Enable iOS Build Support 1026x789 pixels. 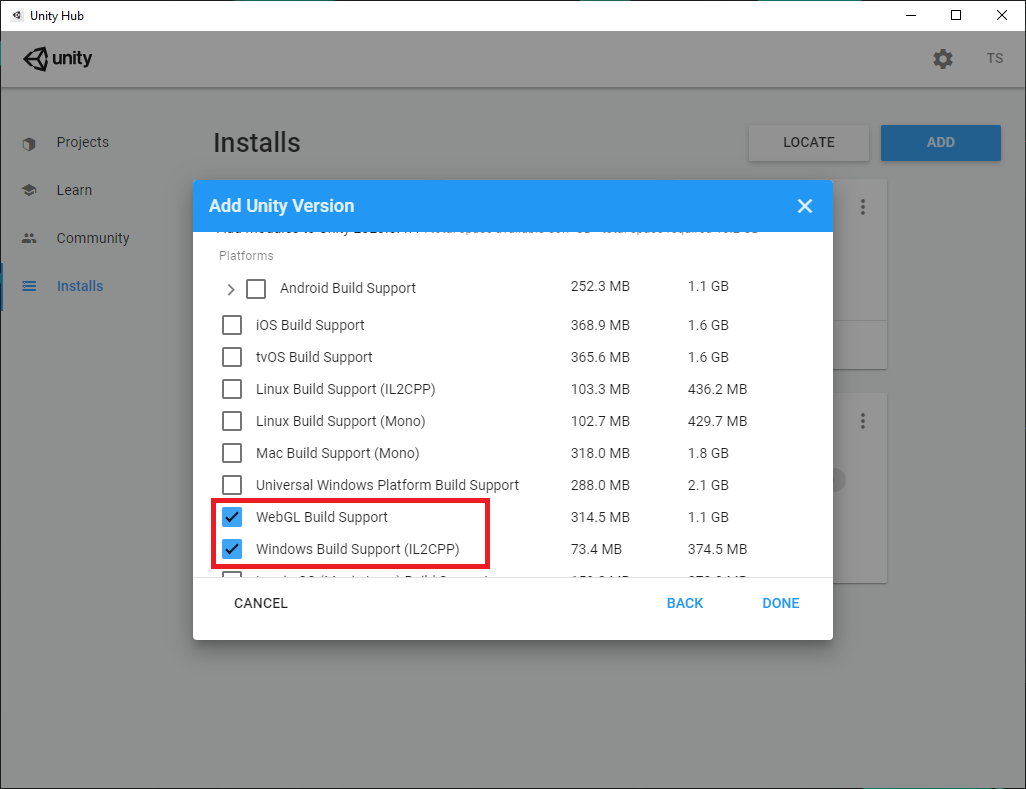pyautogui.click(x=232, y=324)
